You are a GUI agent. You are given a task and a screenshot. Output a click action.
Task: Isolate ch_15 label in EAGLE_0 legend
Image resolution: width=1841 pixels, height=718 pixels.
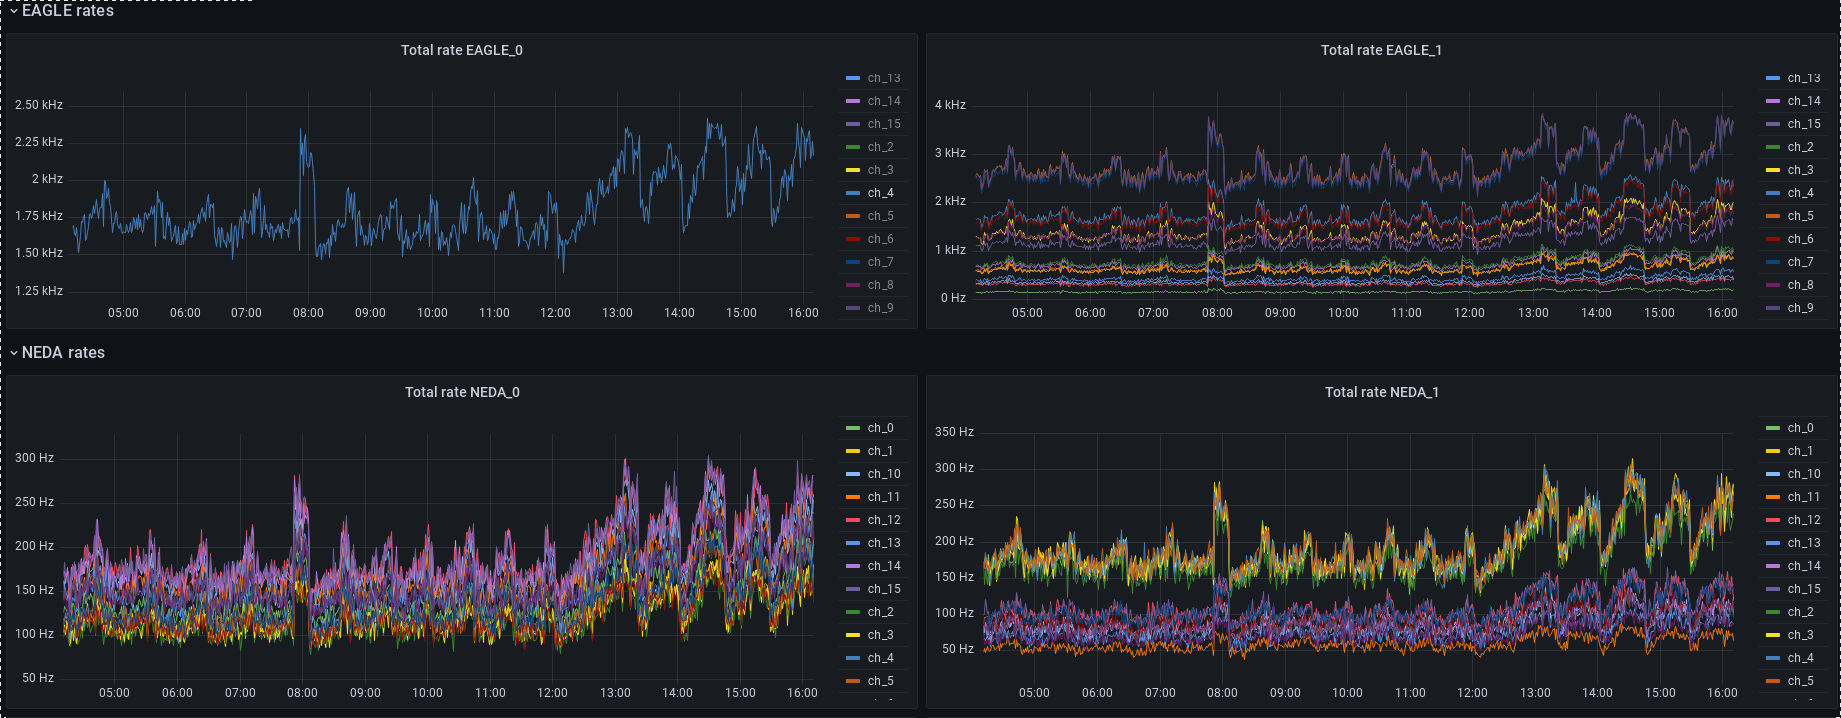pos(884,124)
